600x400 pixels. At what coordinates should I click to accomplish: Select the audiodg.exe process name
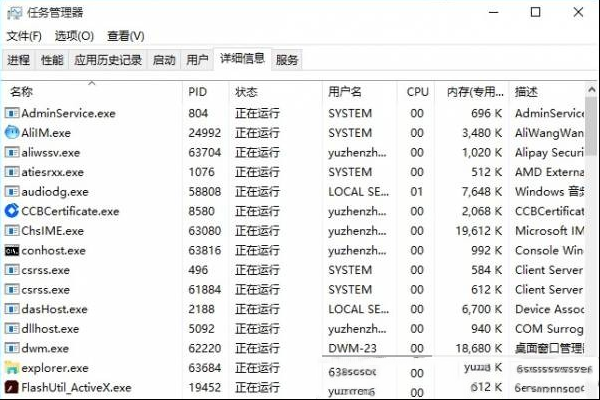click(55, 191)
